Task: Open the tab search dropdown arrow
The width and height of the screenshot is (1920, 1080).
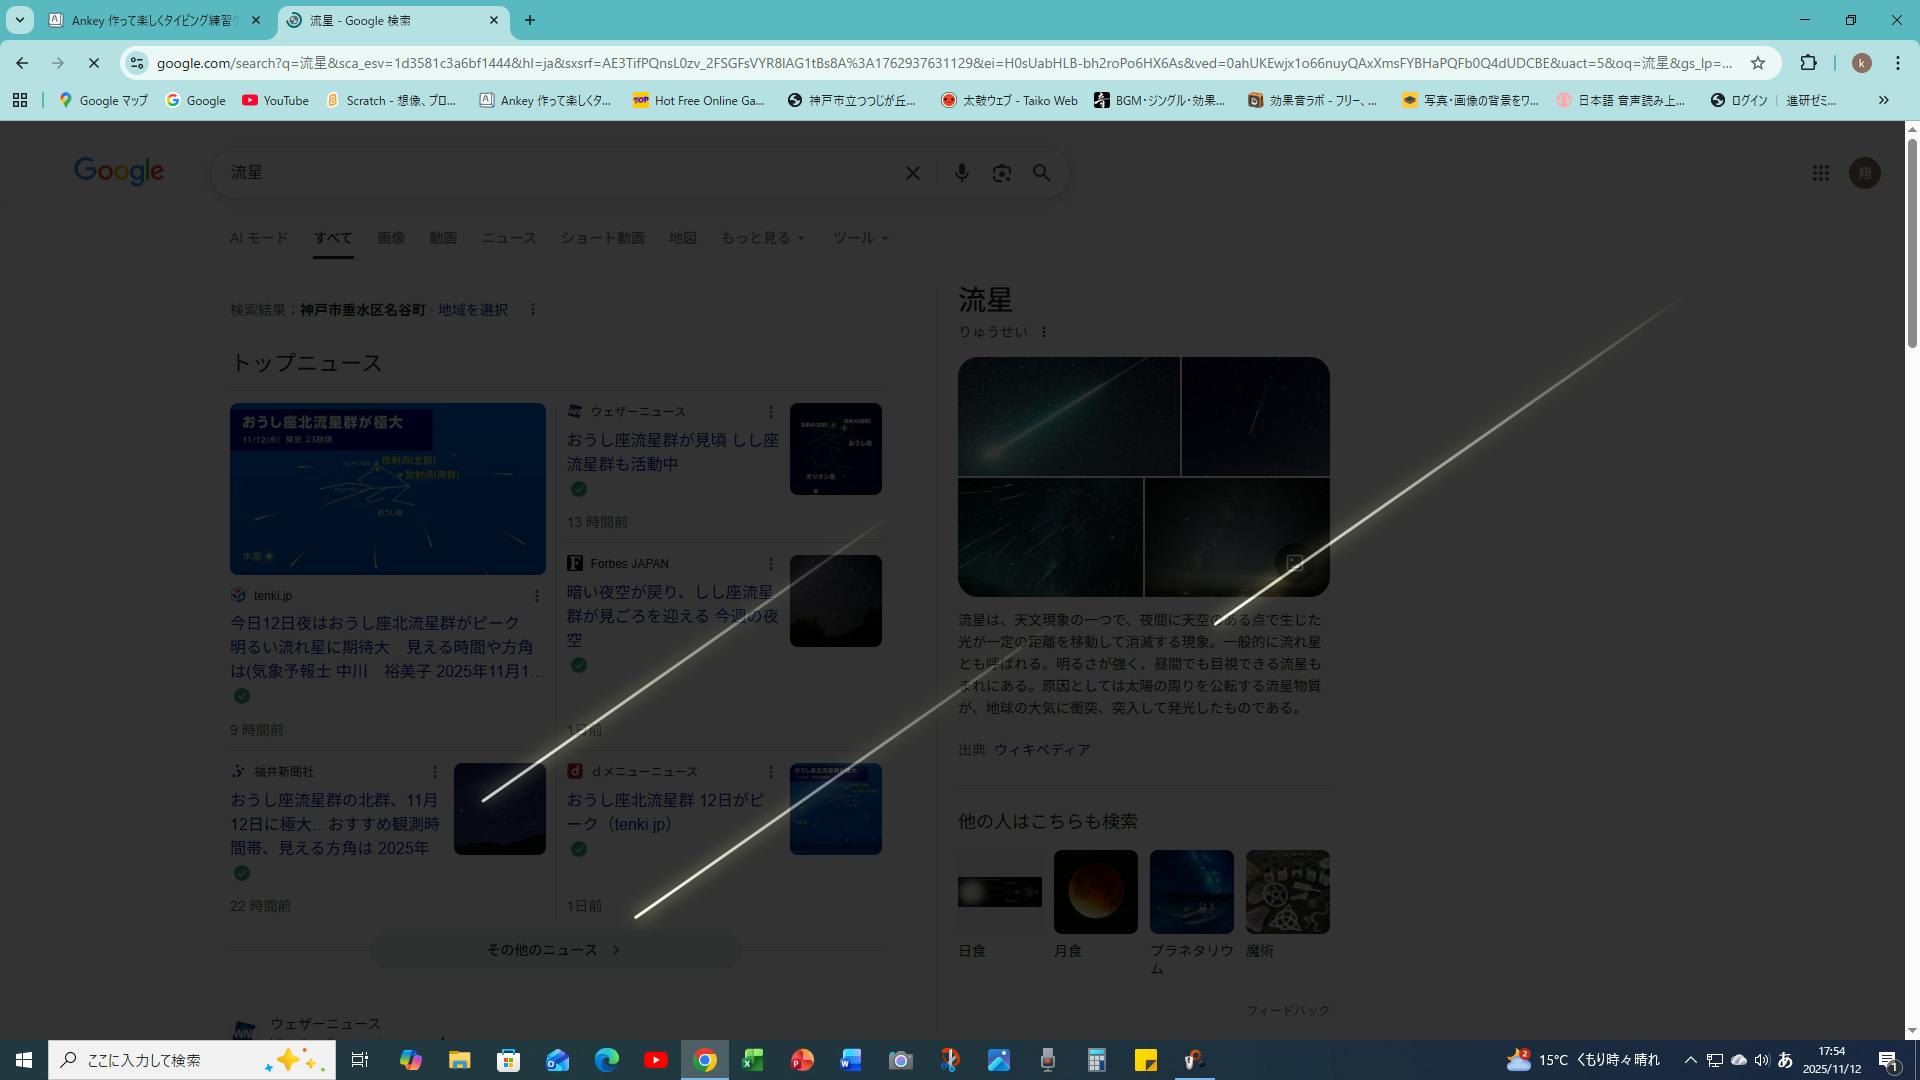Action: click(19, 20)
